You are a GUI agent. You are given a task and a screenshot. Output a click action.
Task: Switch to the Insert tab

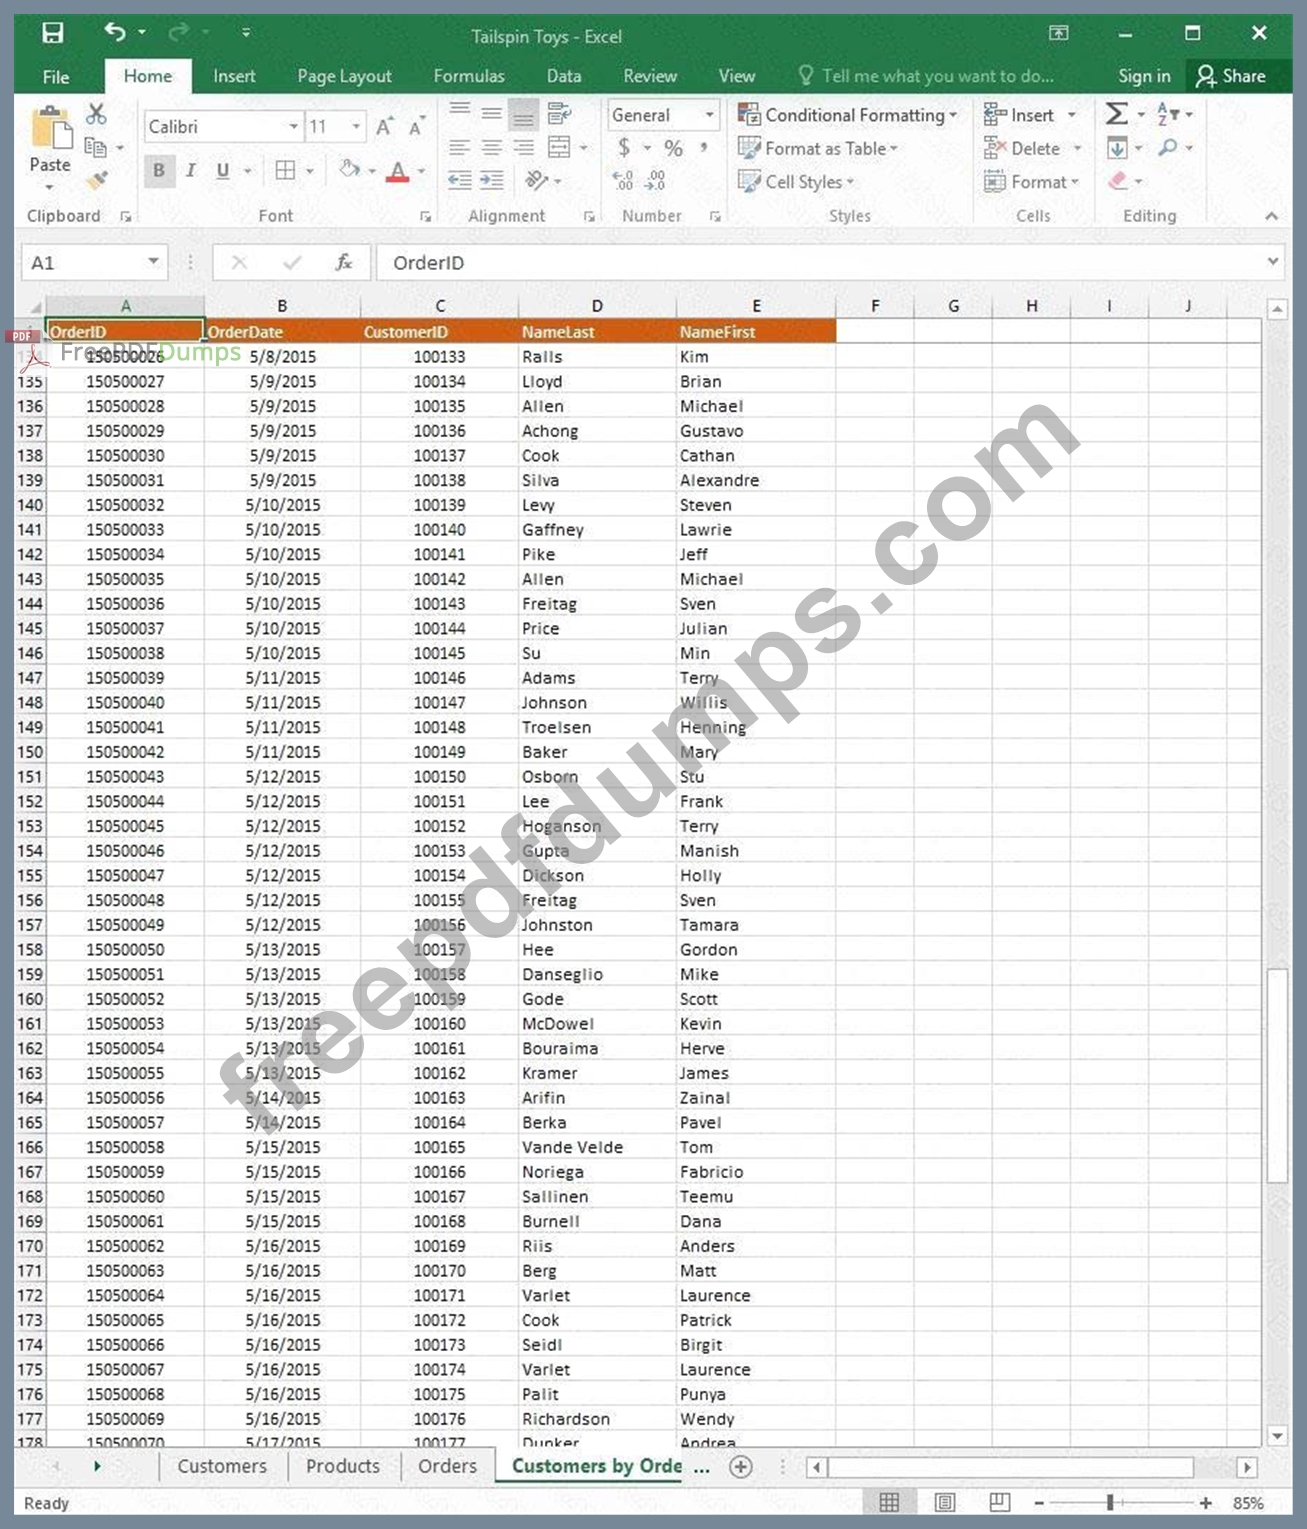234,76
